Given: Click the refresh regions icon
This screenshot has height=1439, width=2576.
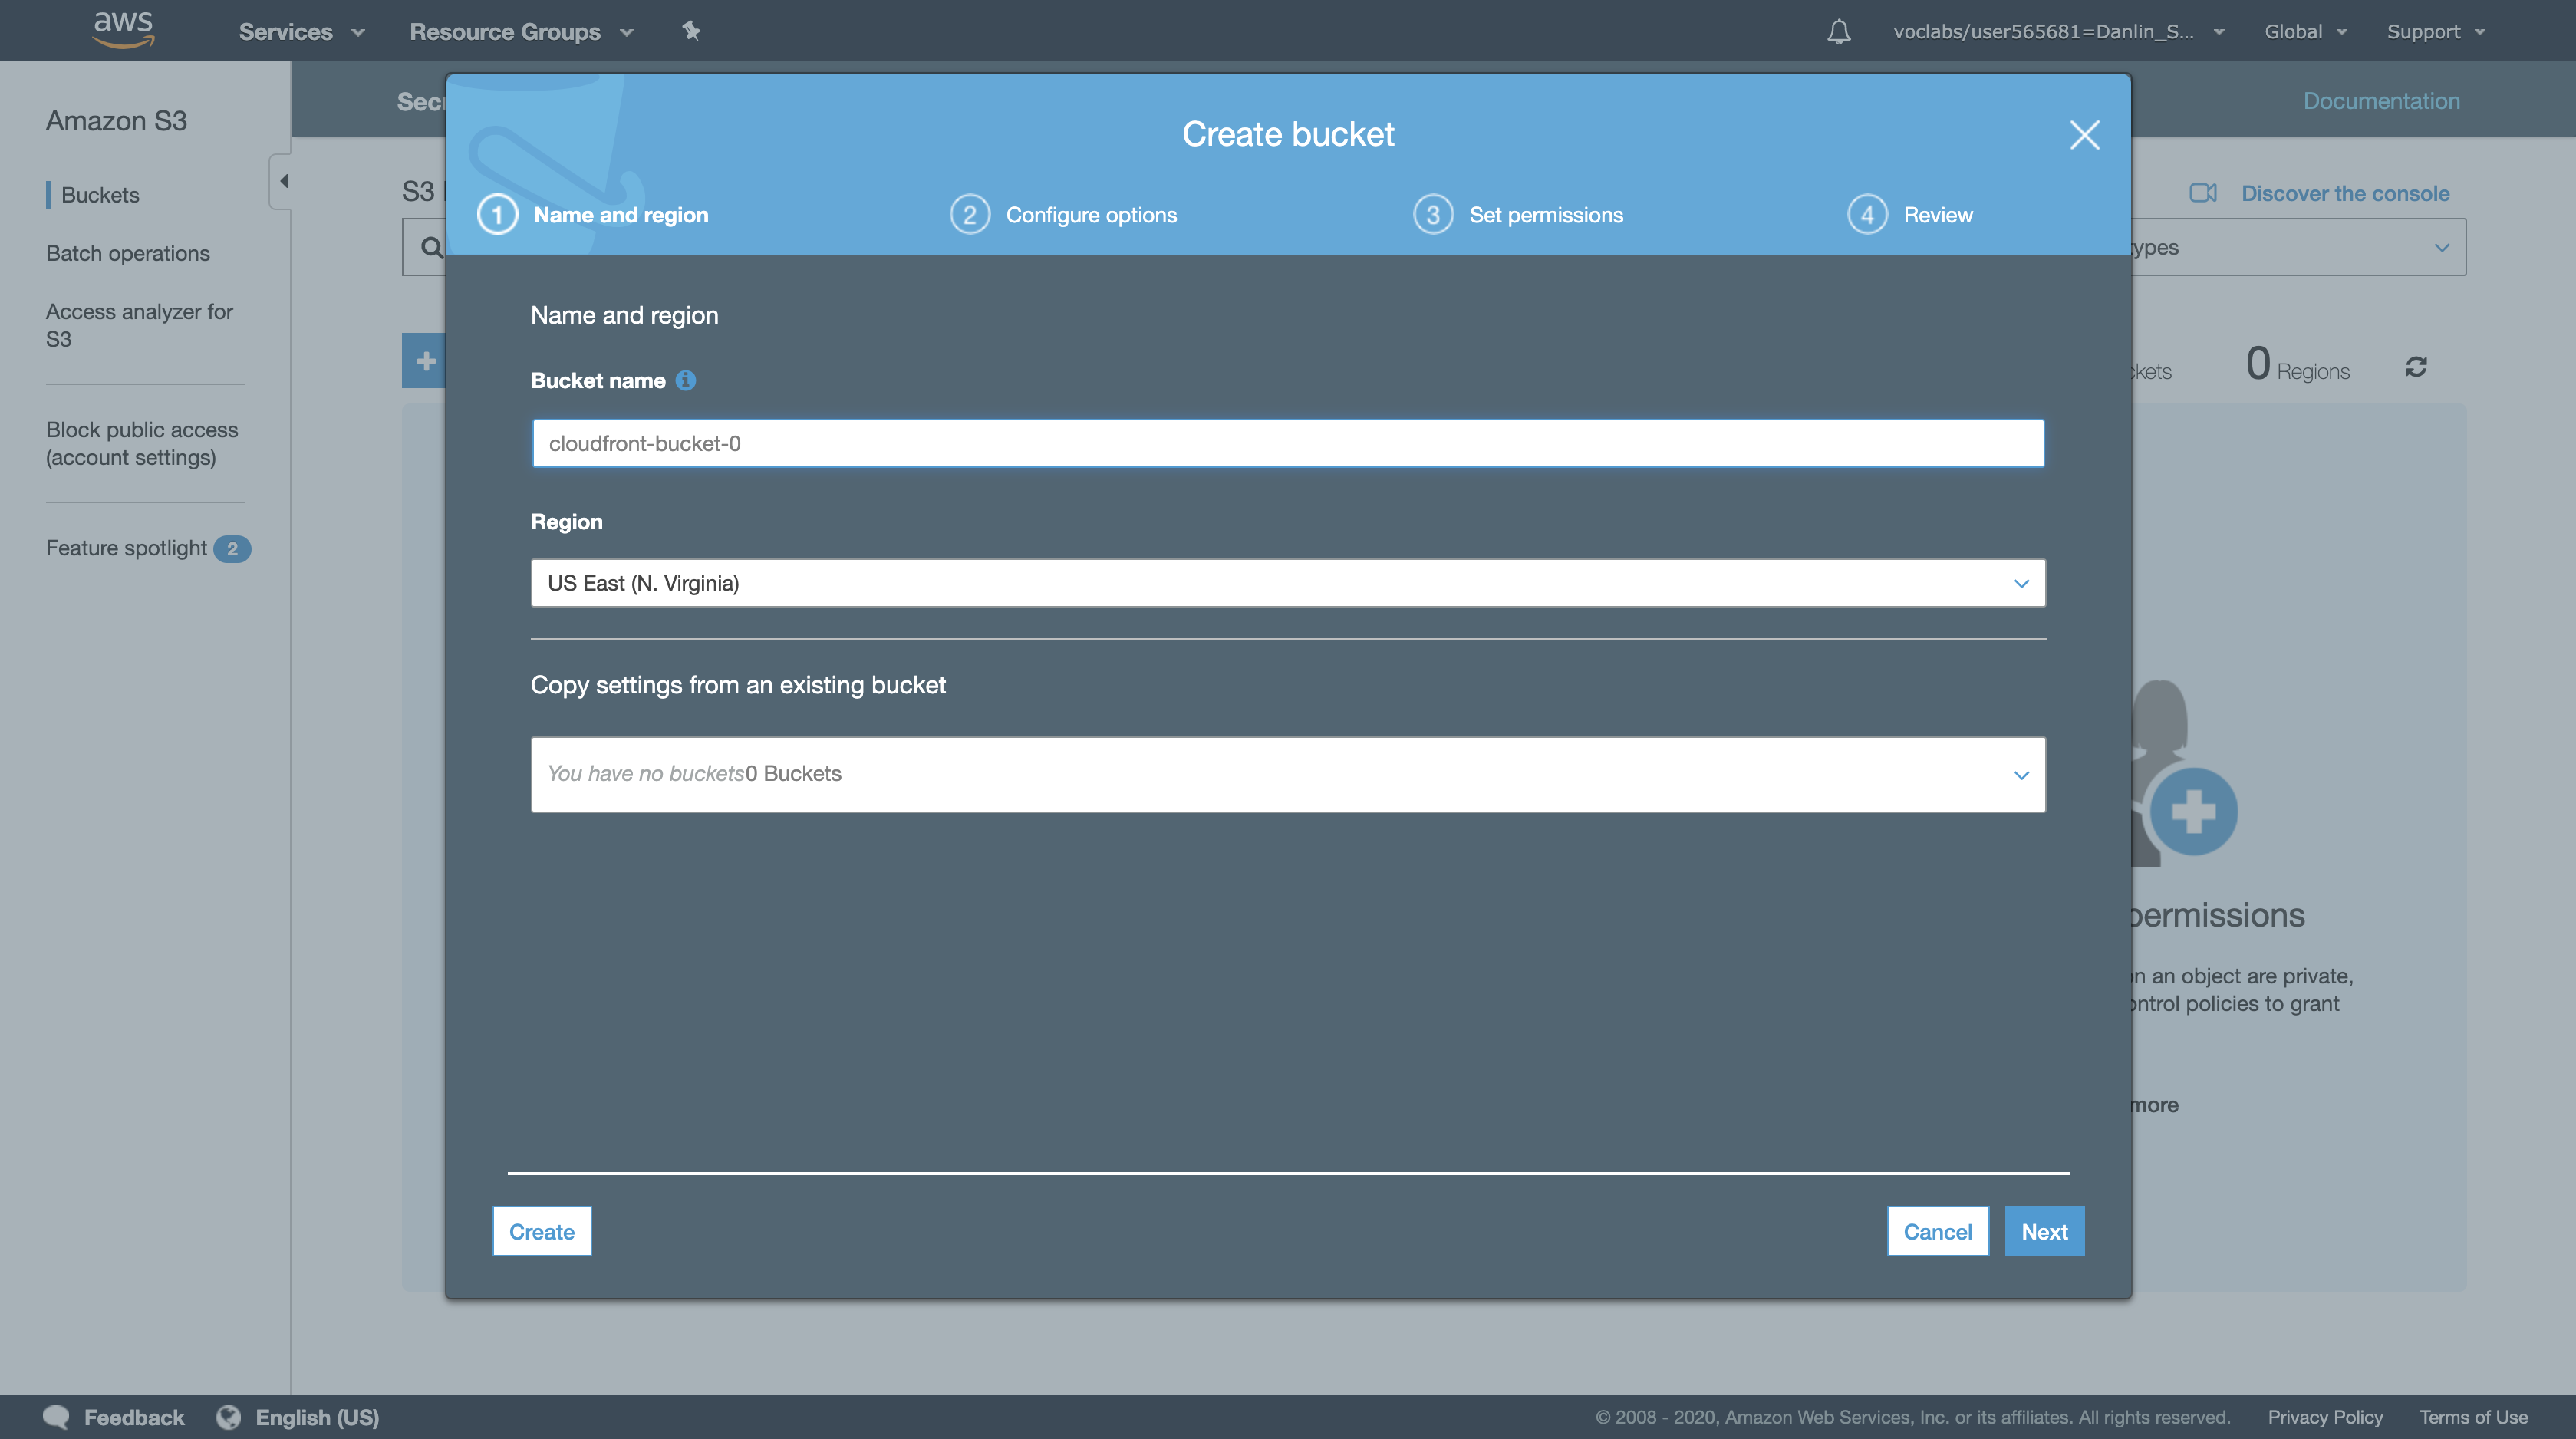Looking at the screenshot, I should [2416, 367].
